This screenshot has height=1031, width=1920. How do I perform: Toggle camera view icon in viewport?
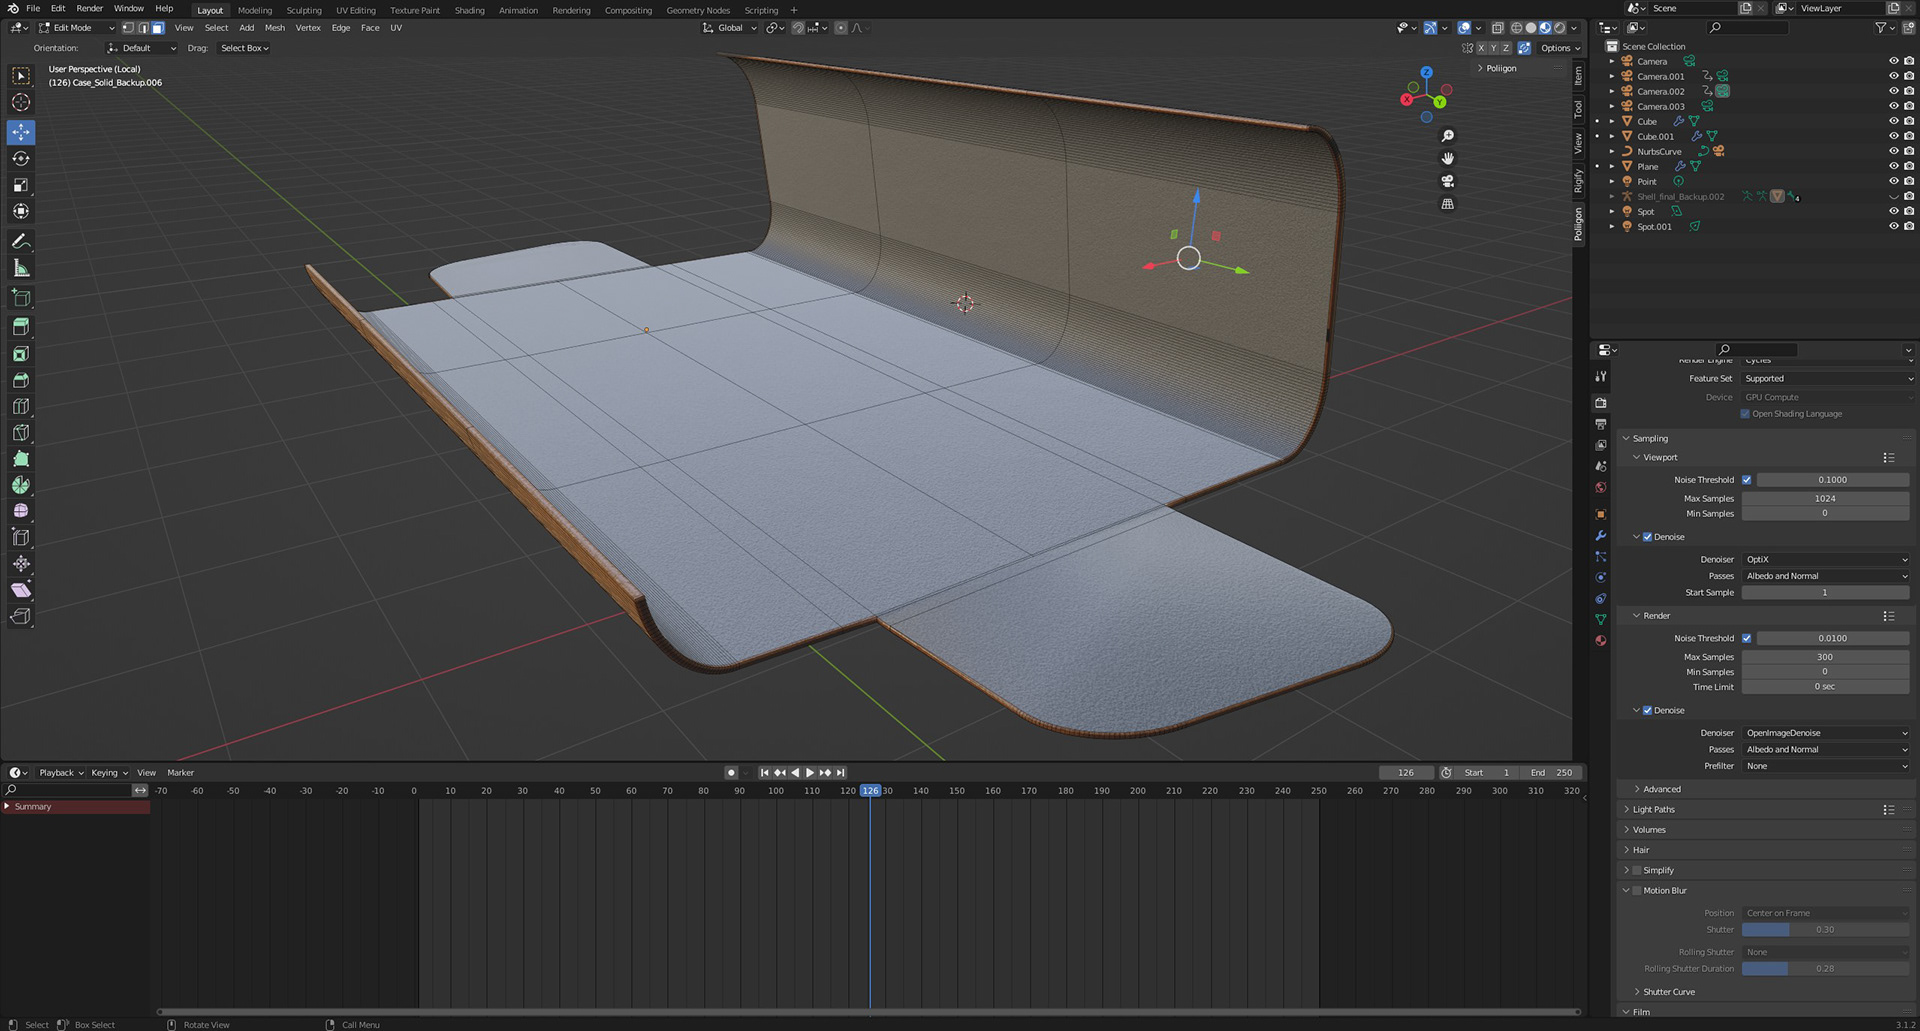(1447, 181)
